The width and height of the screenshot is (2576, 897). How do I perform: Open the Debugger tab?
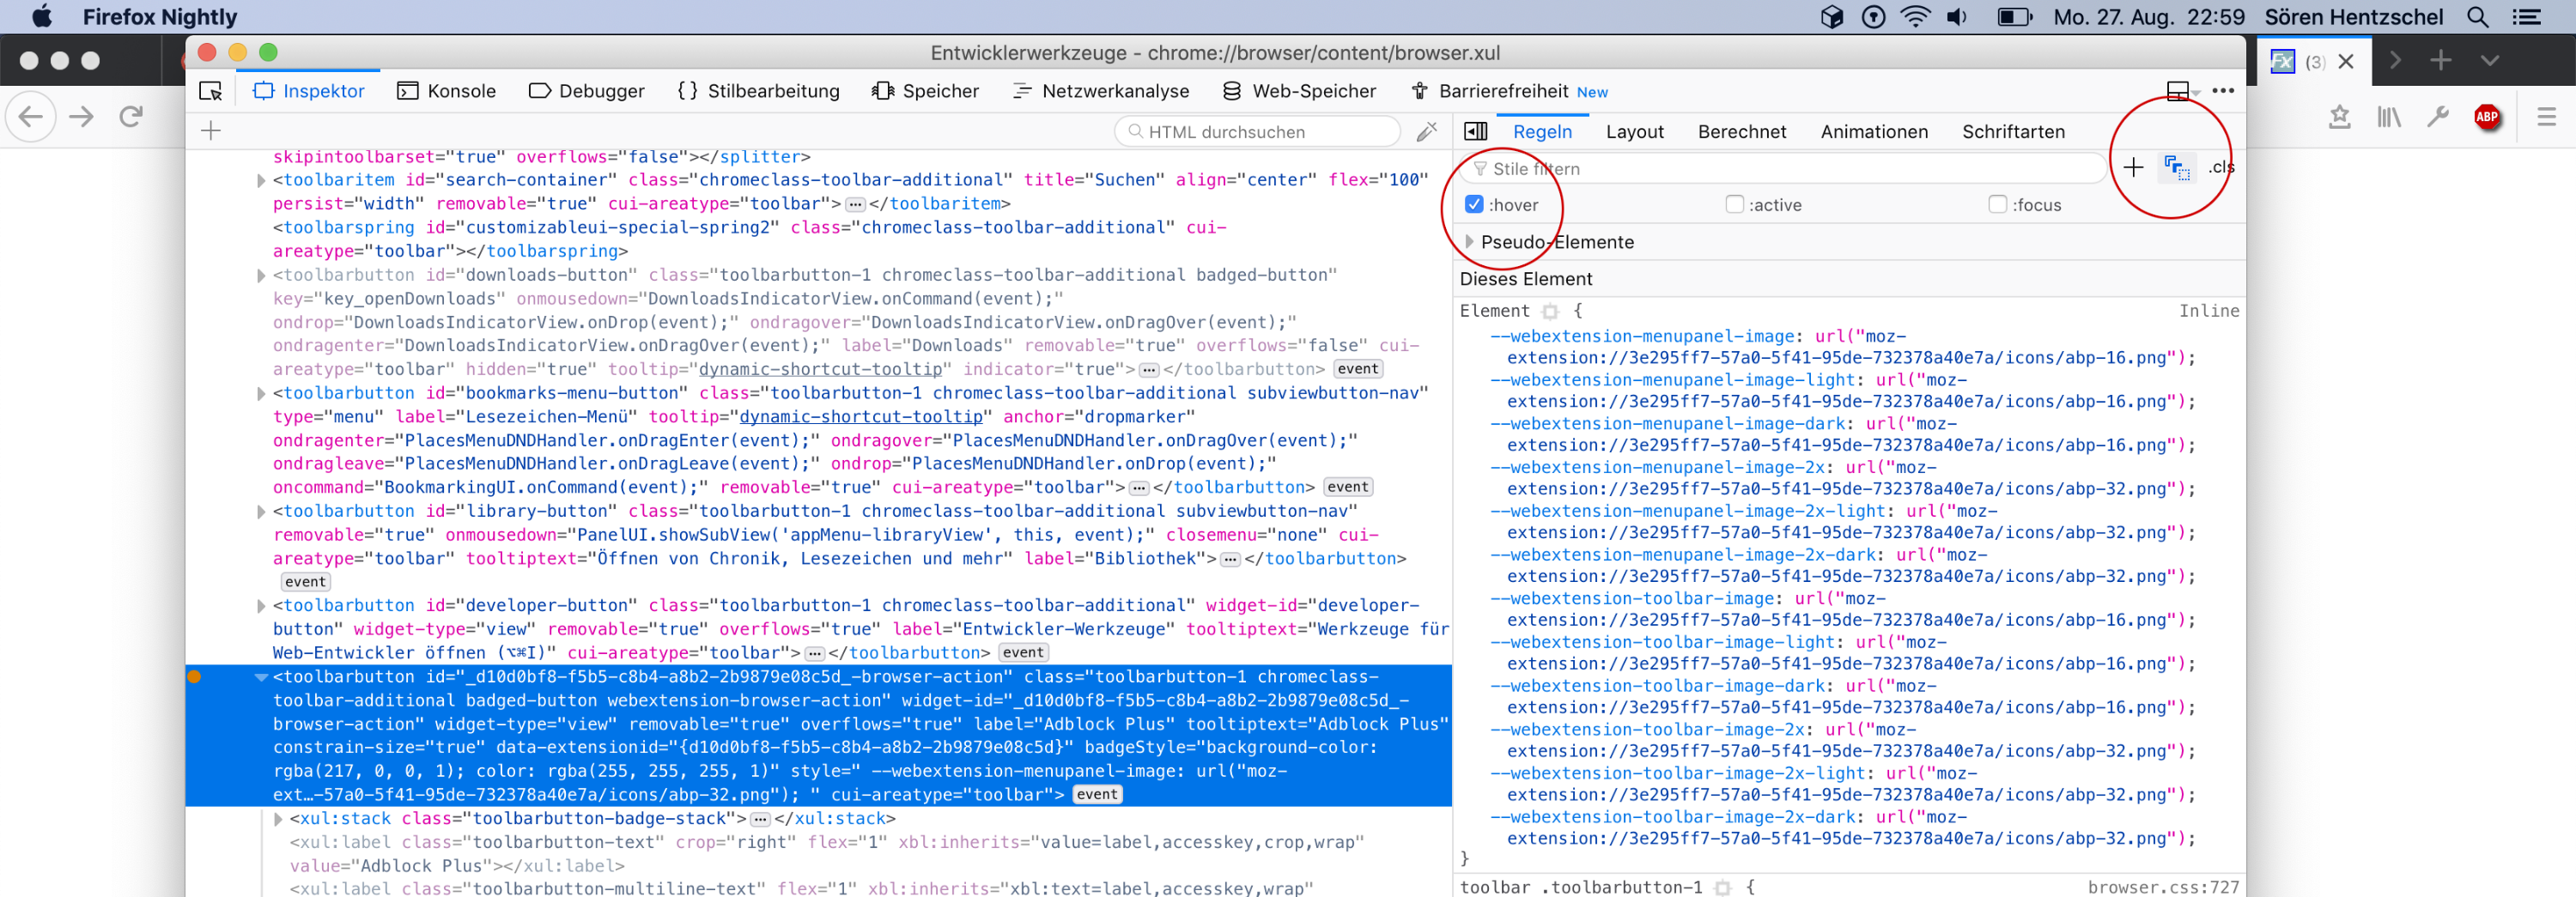click(x=587, y=91)
